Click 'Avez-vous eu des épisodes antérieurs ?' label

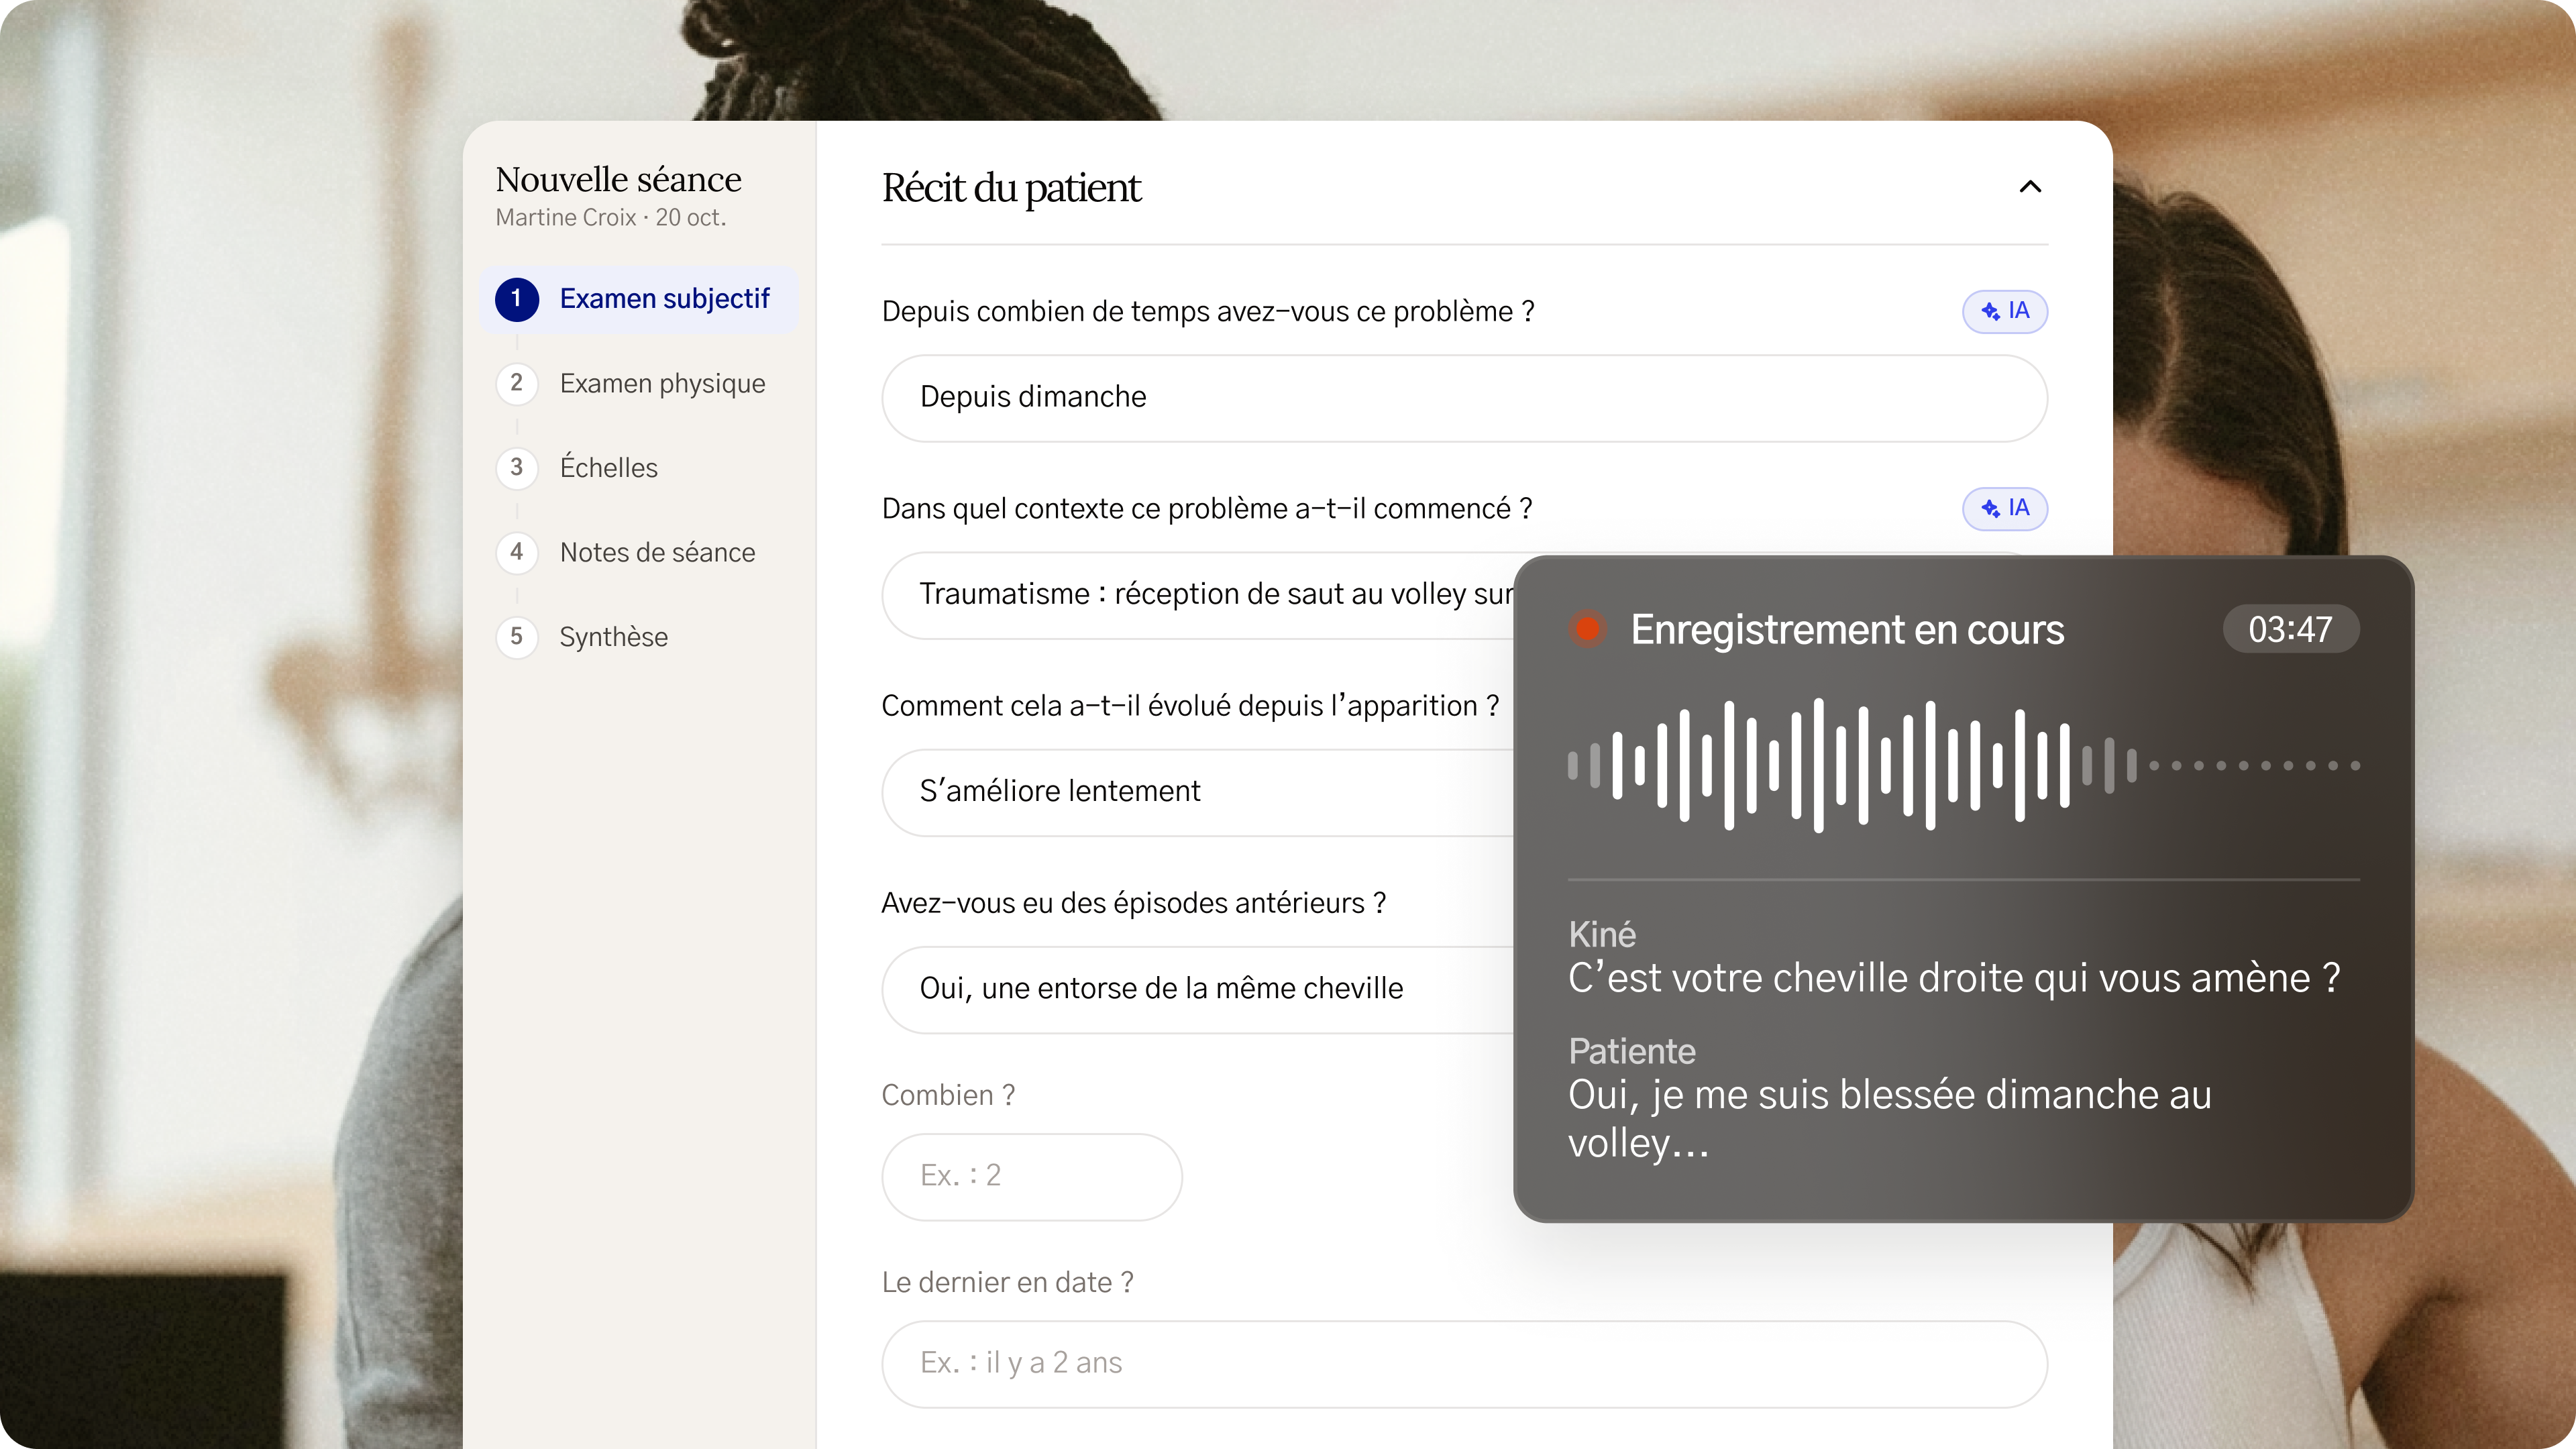click(x=1133, y=903)
